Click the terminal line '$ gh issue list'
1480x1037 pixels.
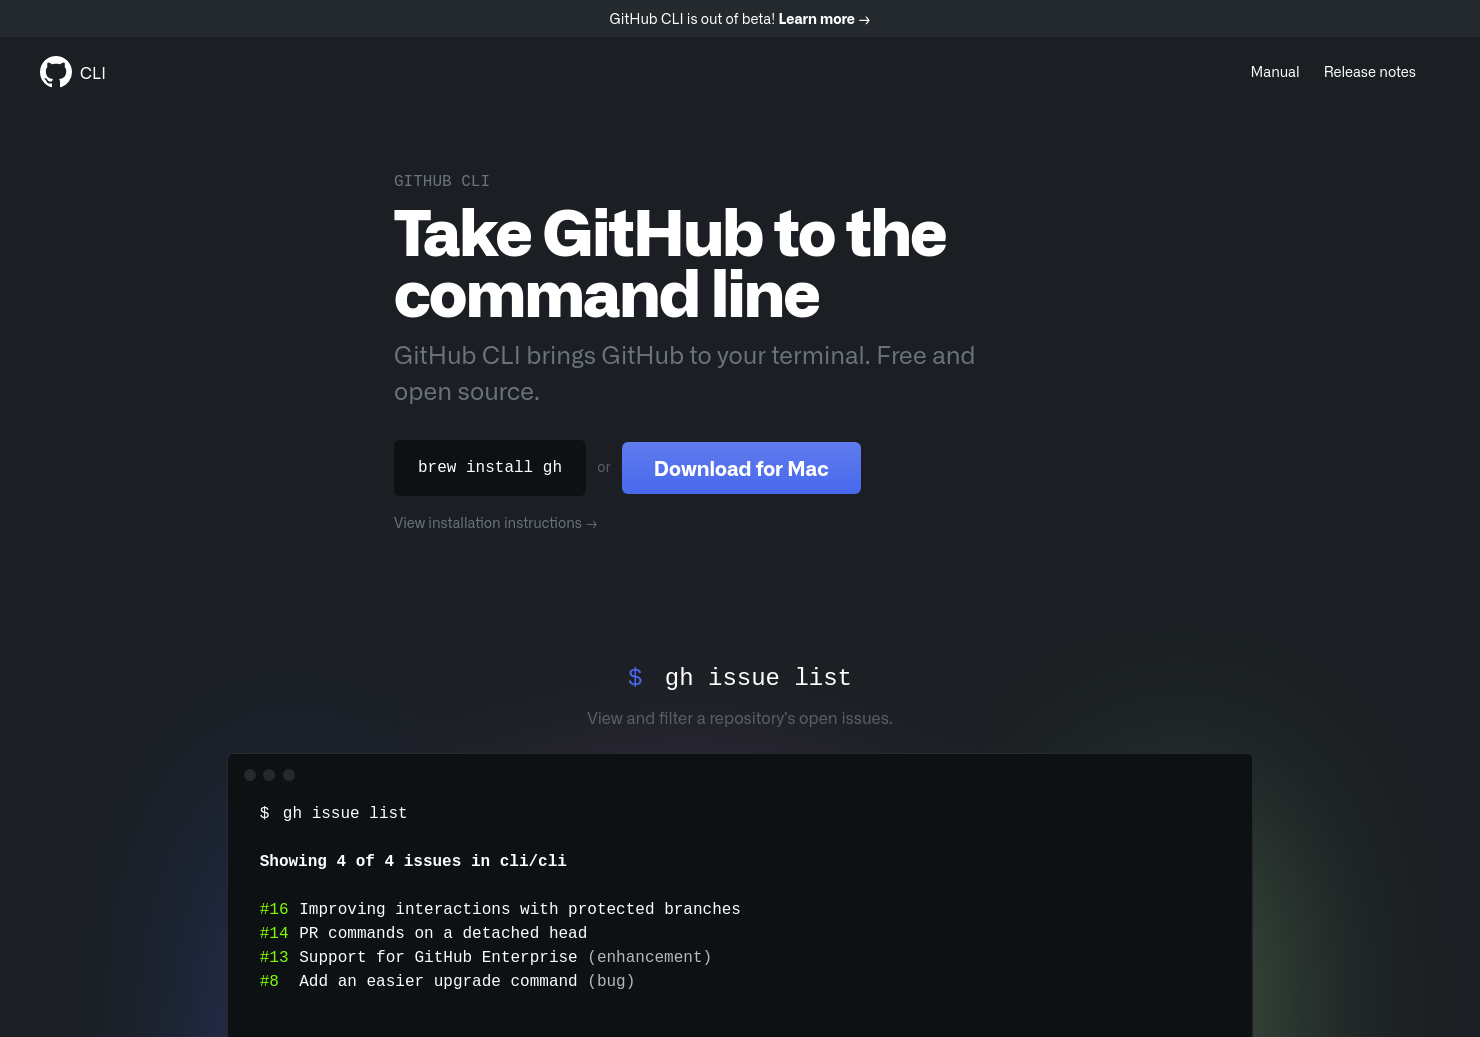(x=333, y=813)
